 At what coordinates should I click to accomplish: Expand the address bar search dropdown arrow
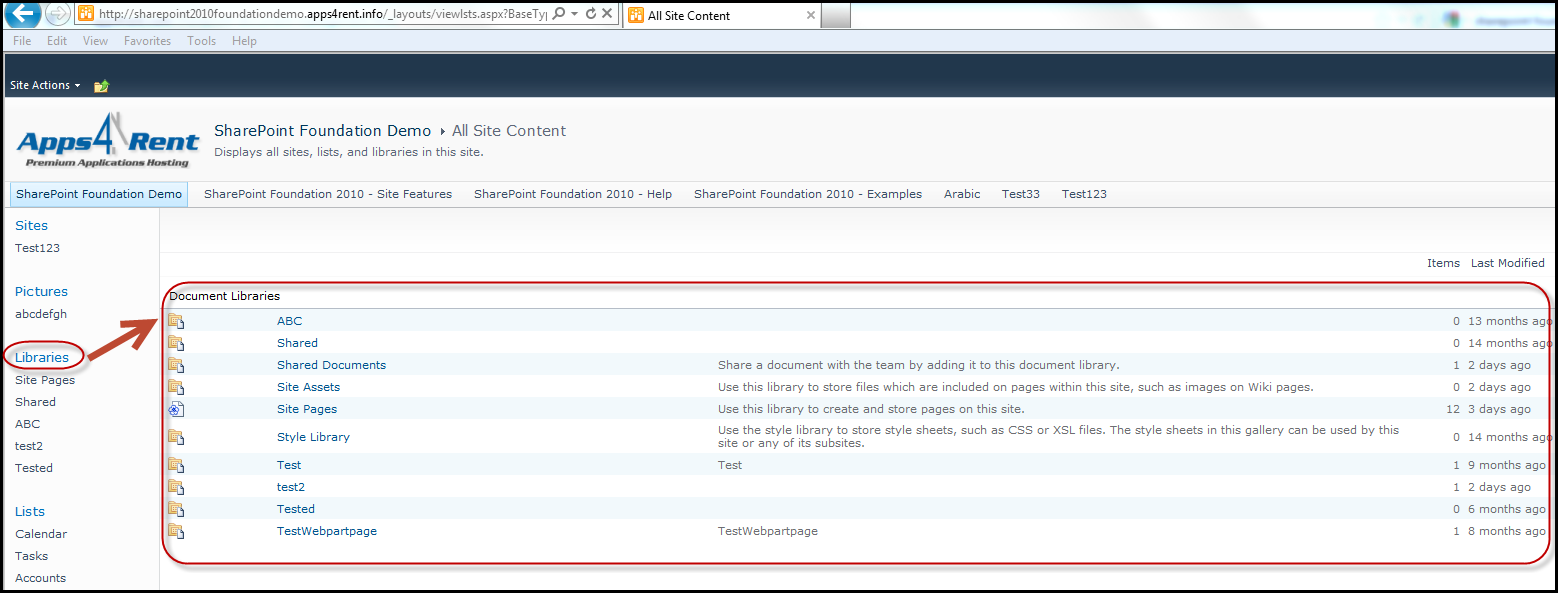tap(574, 14)
